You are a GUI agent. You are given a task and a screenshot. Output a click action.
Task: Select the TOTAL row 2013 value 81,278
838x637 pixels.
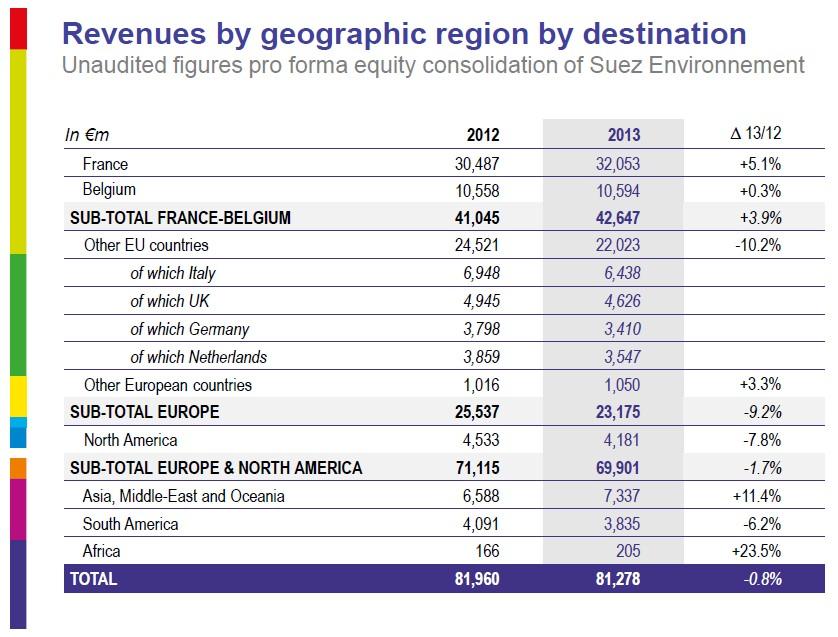618,579
